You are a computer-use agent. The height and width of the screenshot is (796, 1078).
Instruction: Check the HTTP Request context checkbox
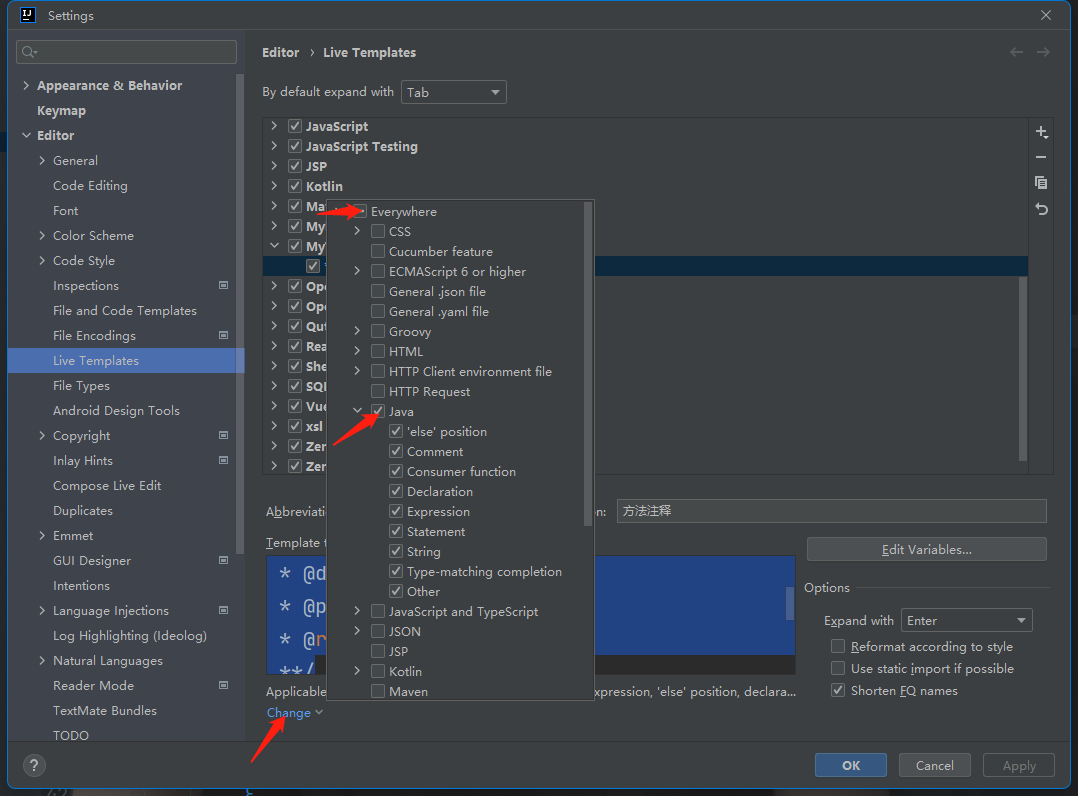377,391
